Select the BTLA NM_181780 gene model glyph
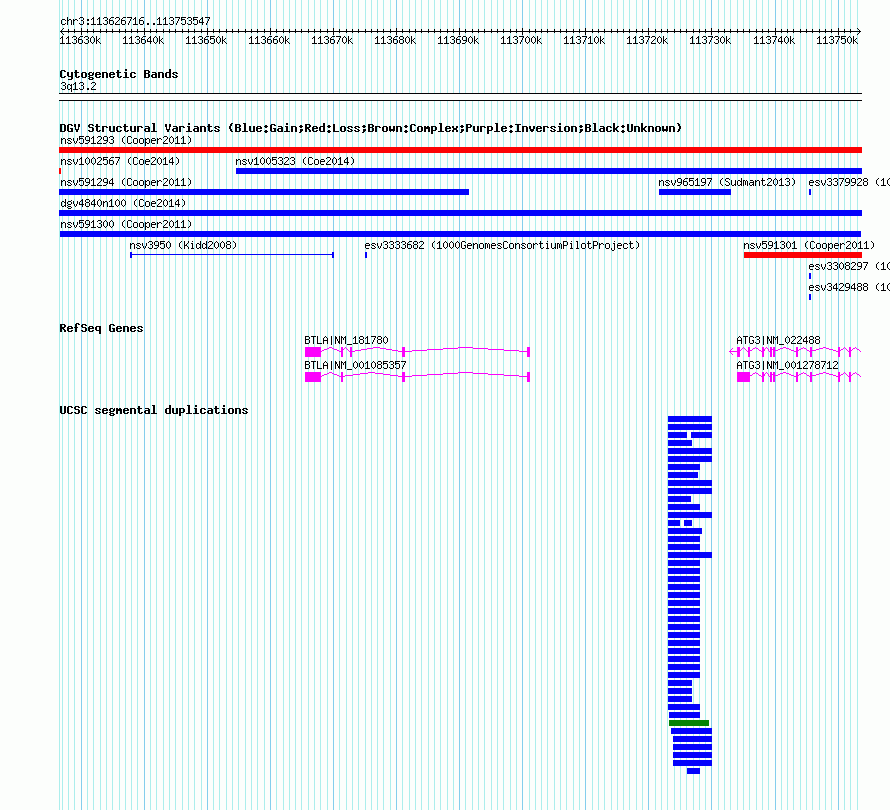Screen dimensions: 890x810 click(417, 352)
